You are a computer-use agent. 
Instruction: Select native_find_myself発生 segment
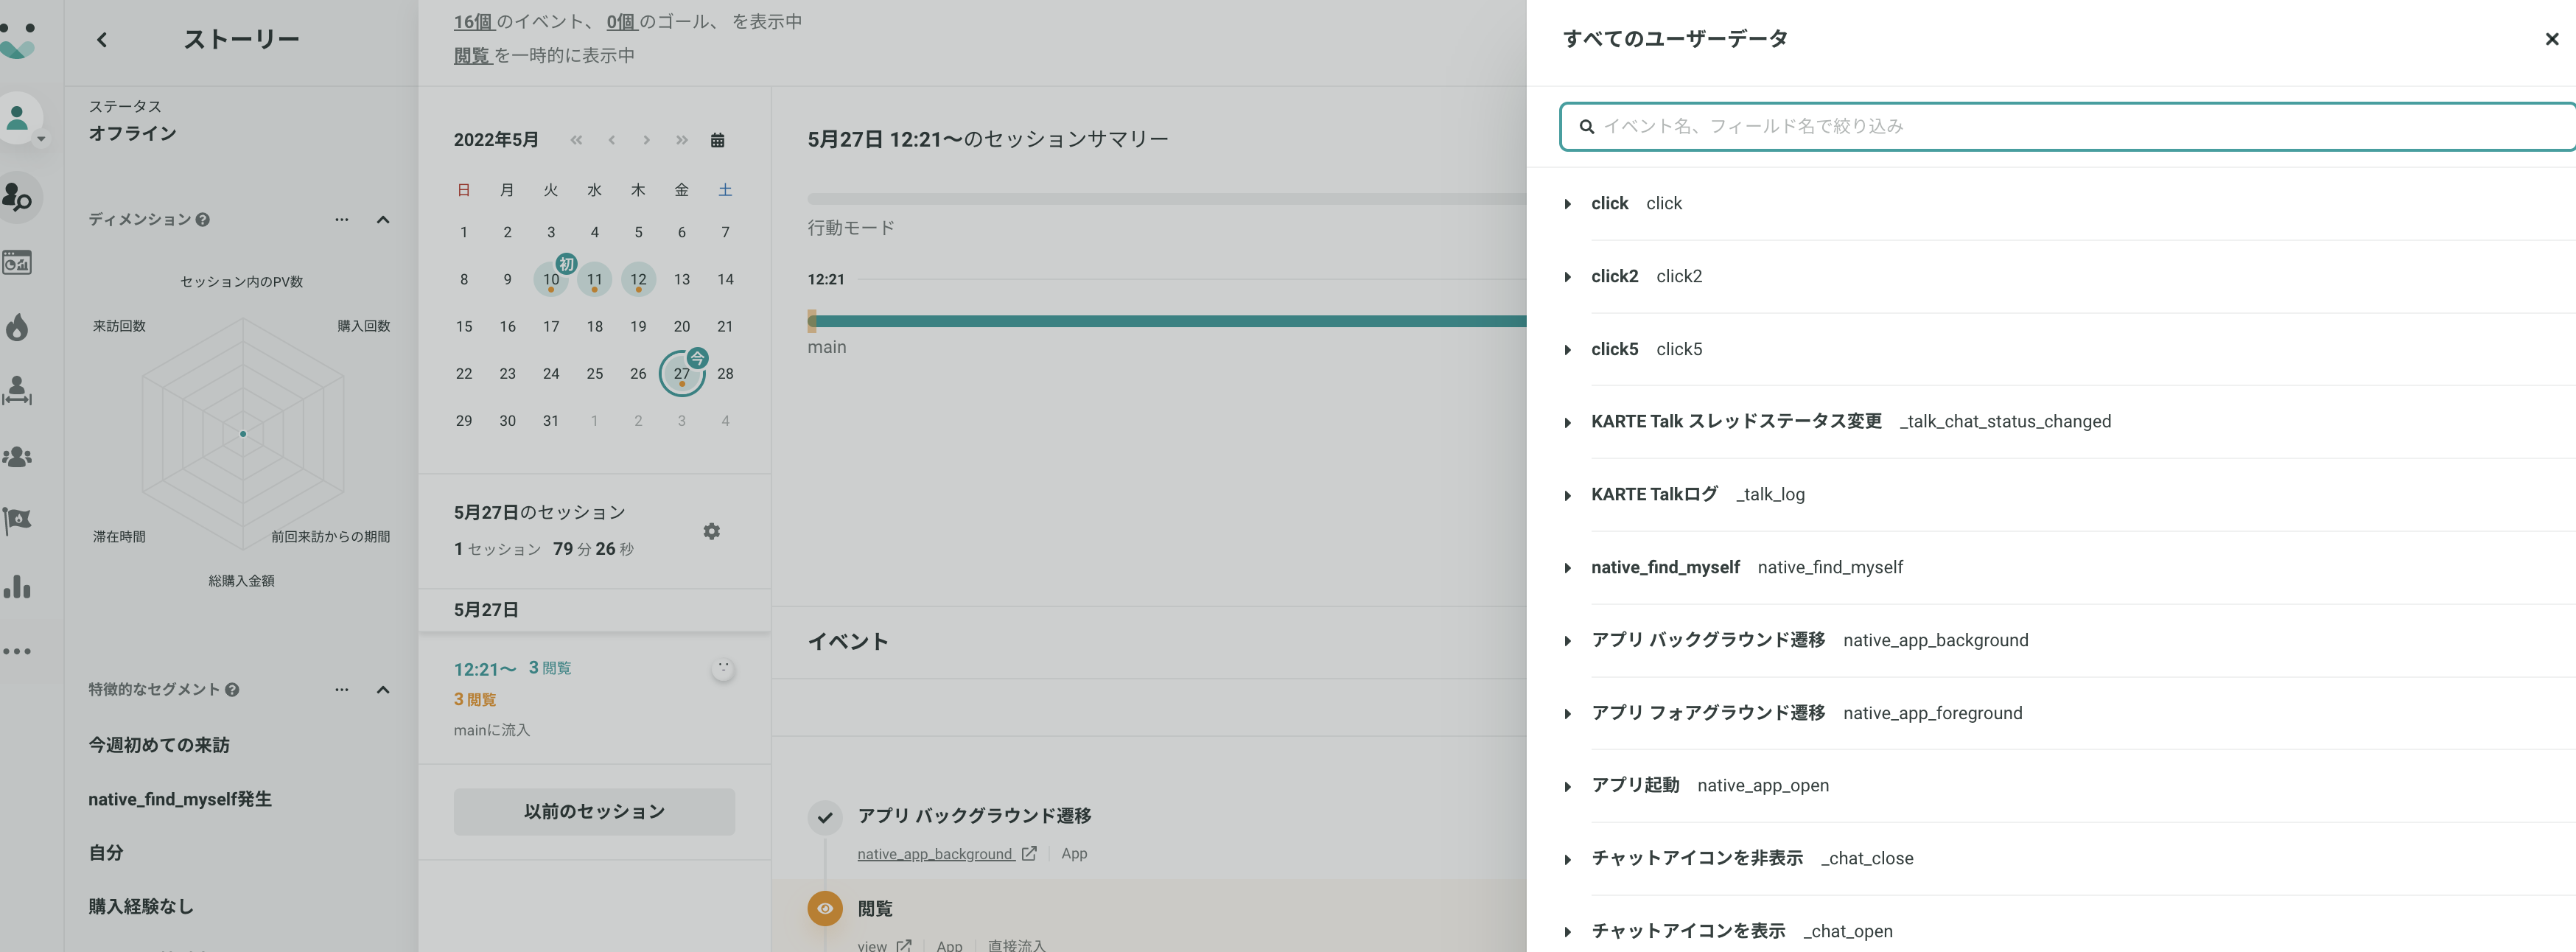tap(180, 799)
